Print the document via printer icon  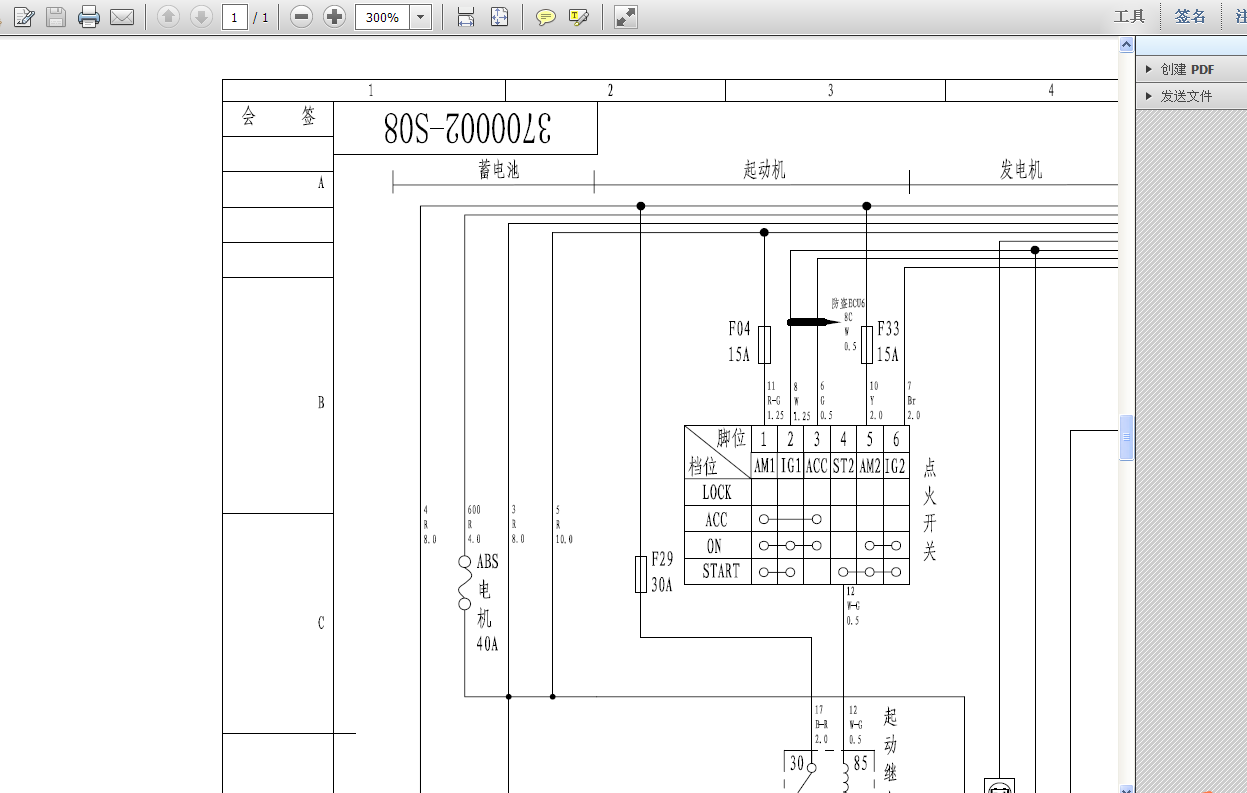[89, 17]
